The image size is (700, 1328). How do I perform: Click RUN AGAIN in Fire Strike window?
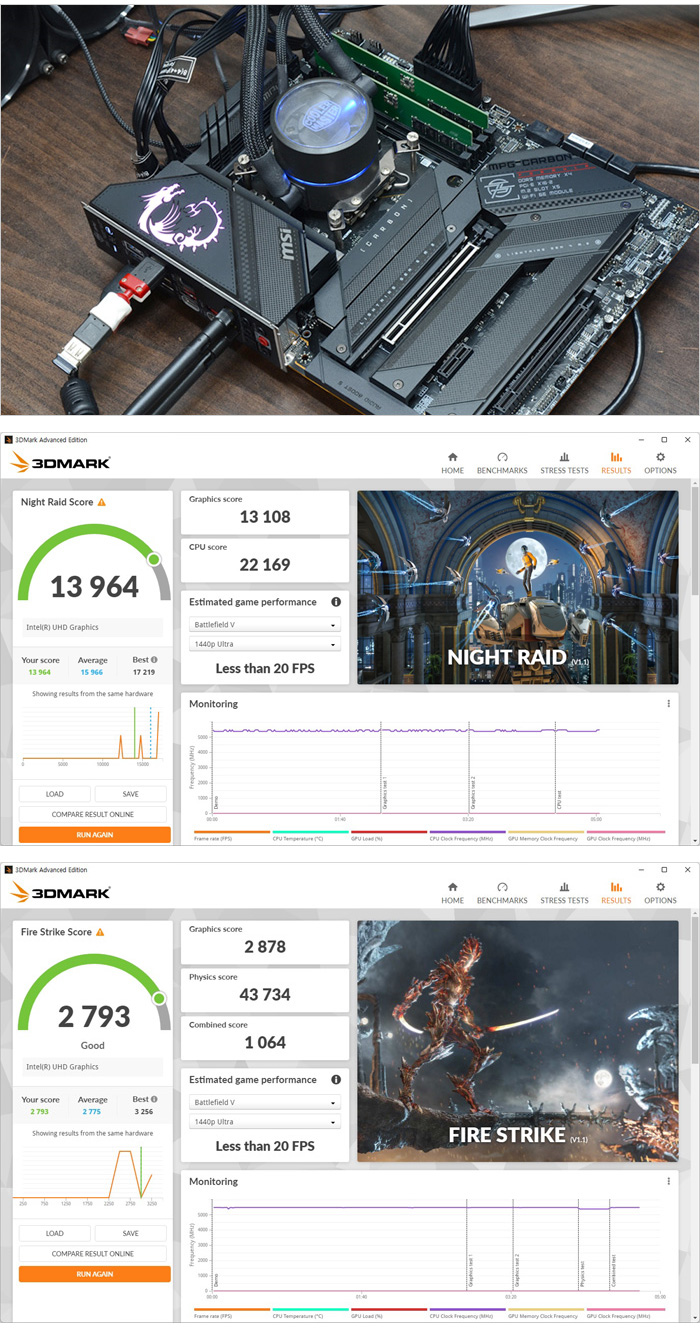coord(95,1274)
